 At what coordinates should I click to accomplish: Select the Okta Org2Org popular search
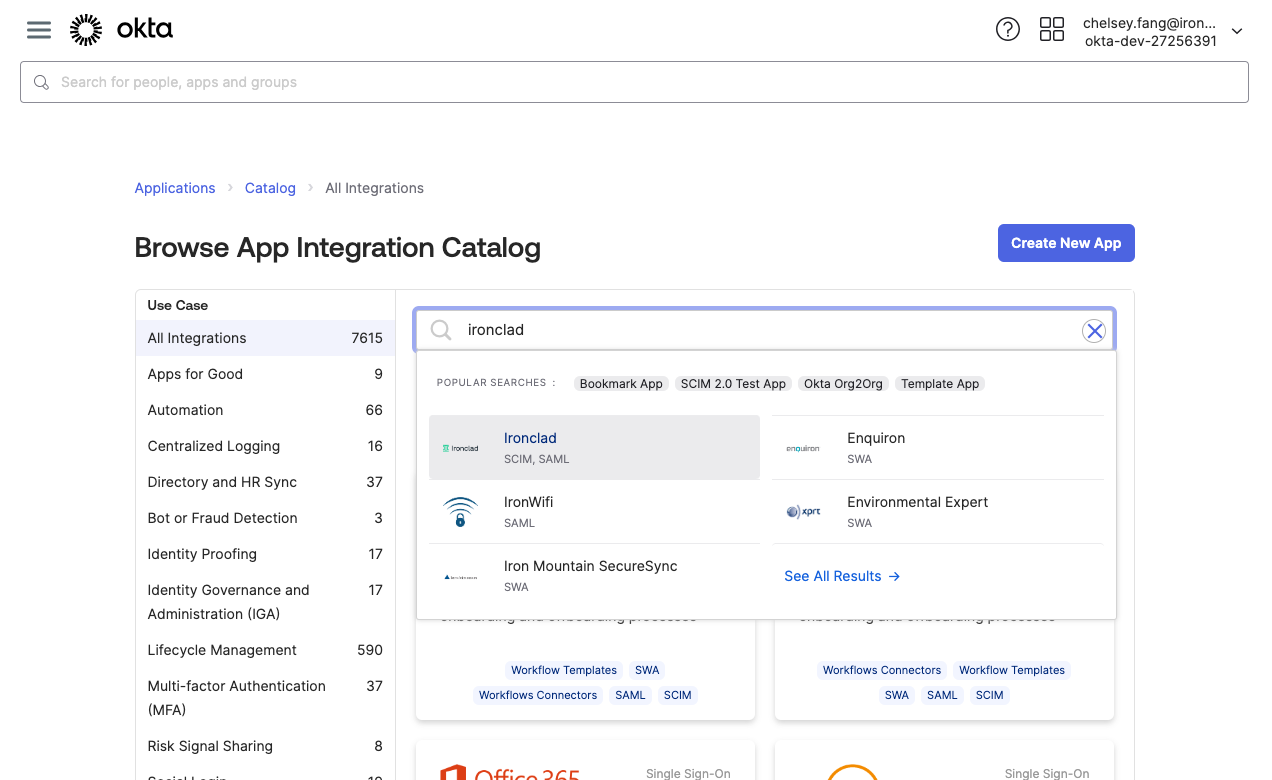click(x=843, y=384)
